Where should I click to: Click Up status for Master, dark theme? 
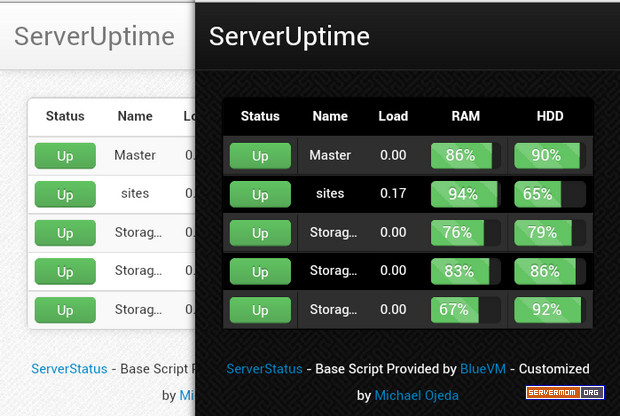pyautogui.click(x=260, y=156)
